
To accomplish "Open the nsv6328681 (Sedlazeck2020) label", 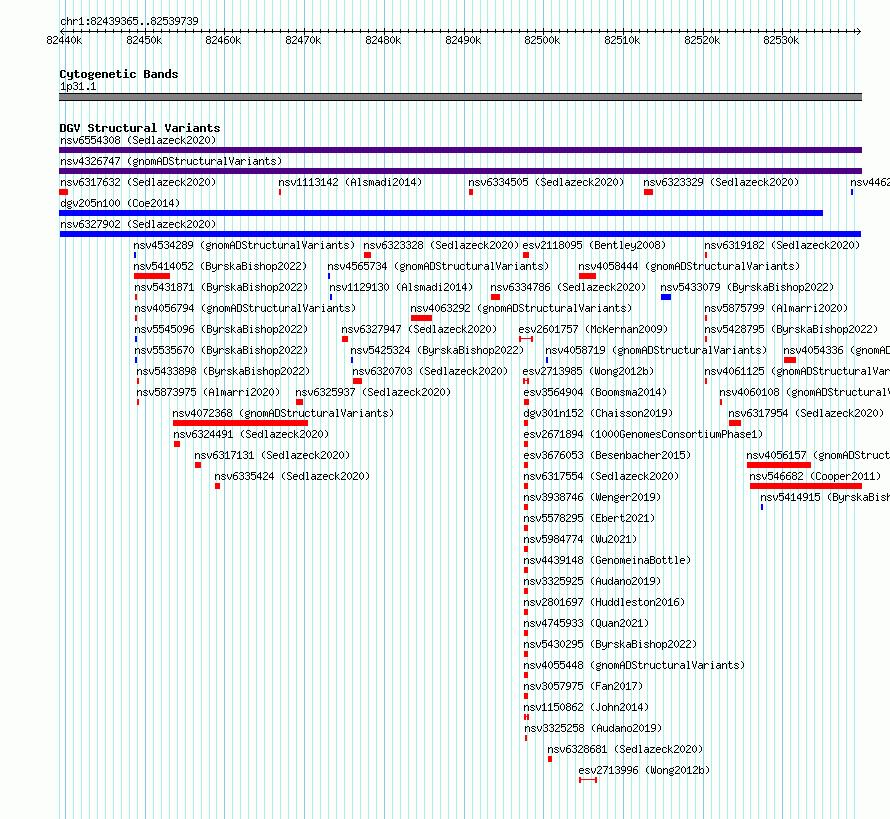I will coord(625,749).
